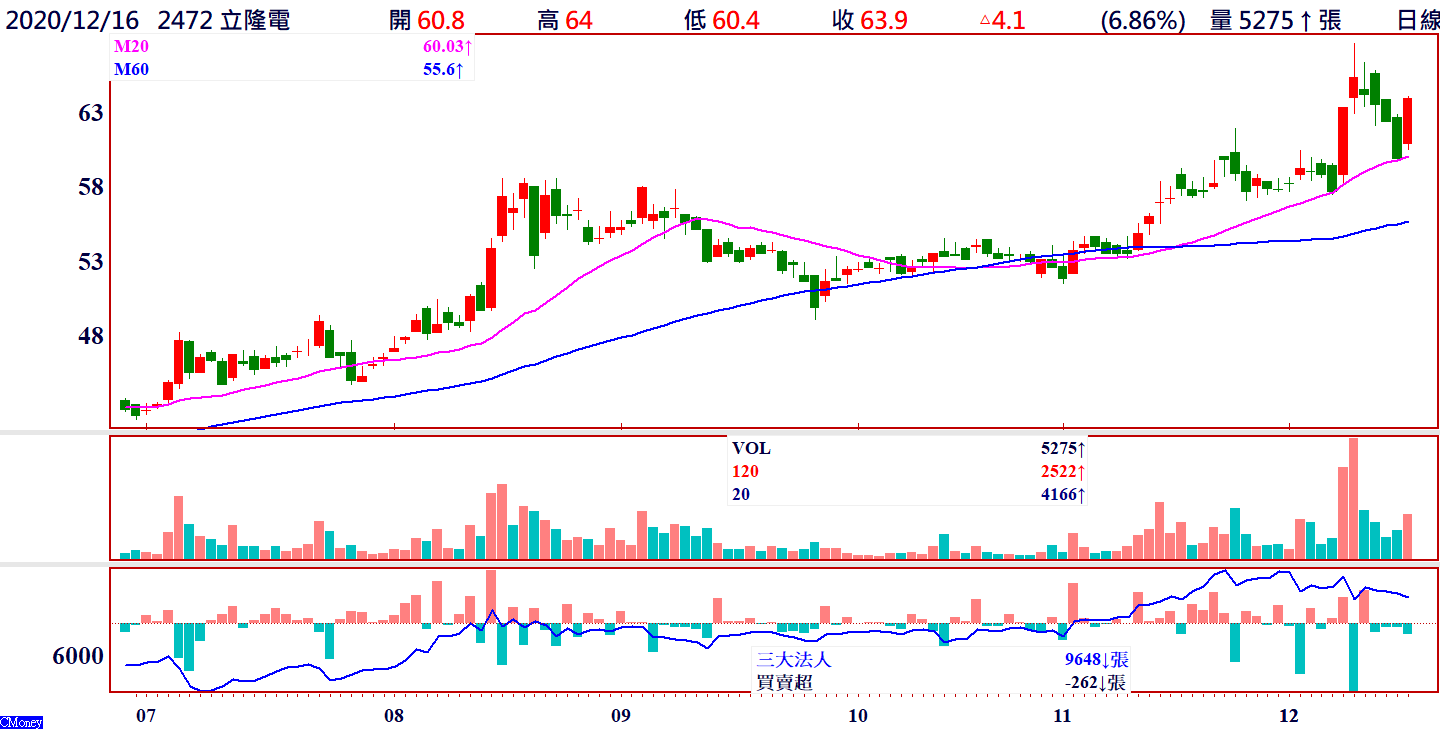Viewport: 1440px width, 750px height.
Task: Click the 120 volume average legend entry
Action: (x=745, y=471)
